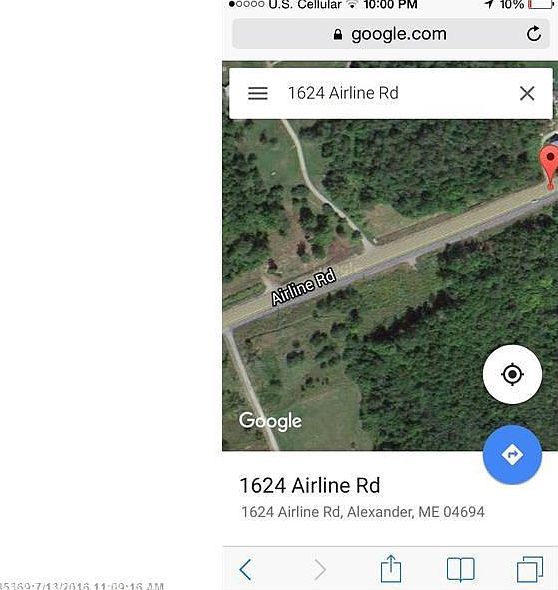Open Safari bookmarks

(460, 570)
